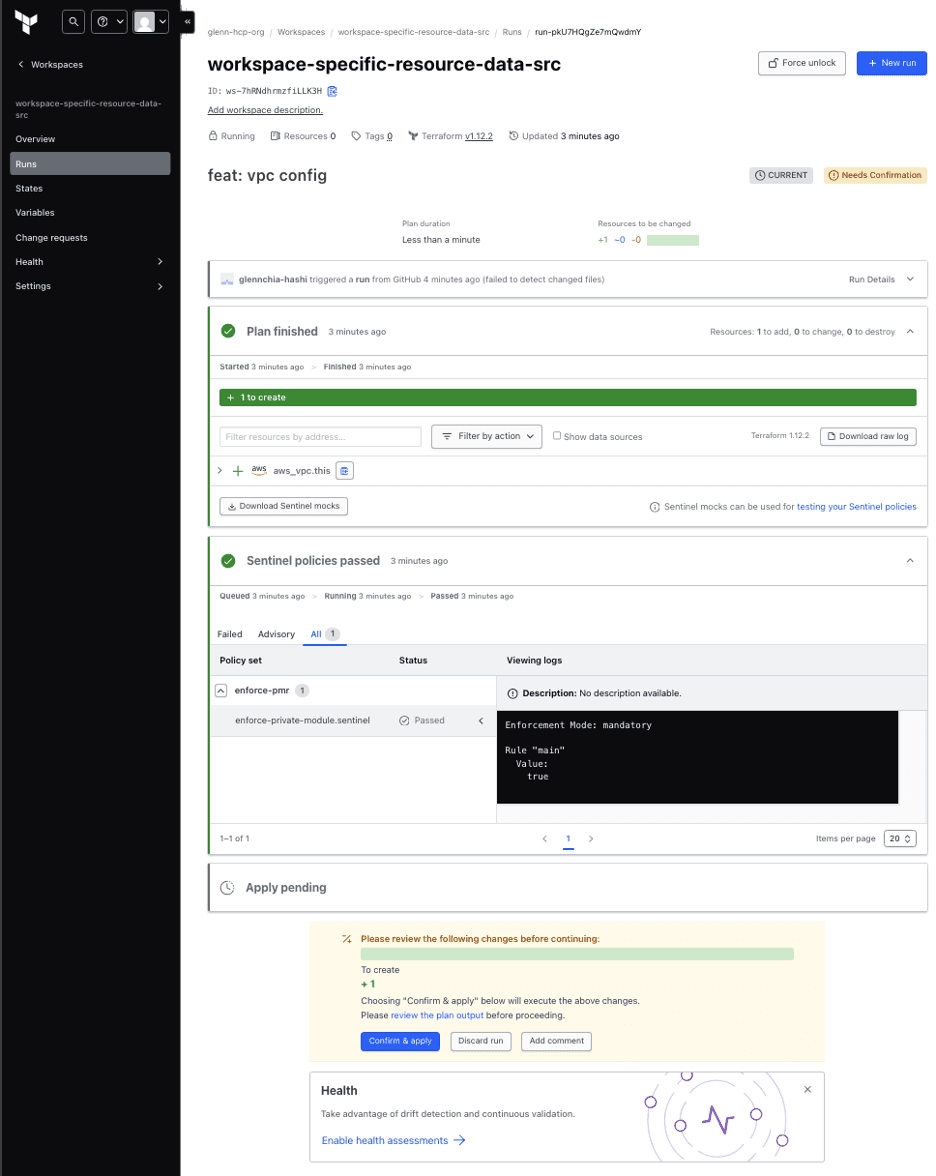This screenshot has width=936, height=1176.
Task: Click the Apply pending clock icon
Action: coord(227,887)
